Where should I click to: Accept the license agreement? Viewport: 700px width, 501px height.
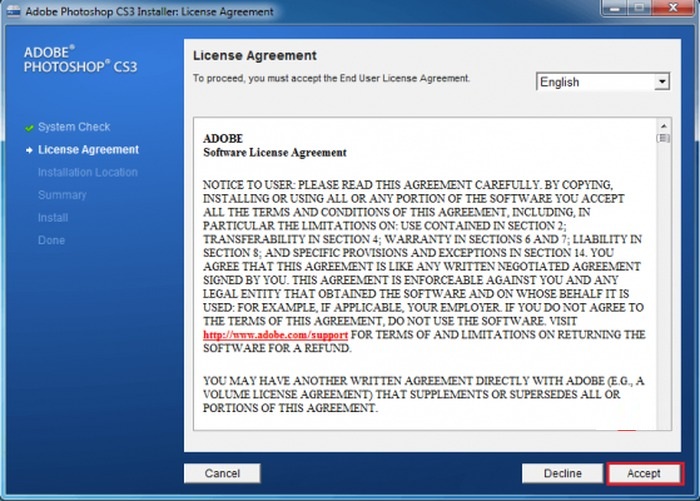pyautogui.click(x=644, y=473)
